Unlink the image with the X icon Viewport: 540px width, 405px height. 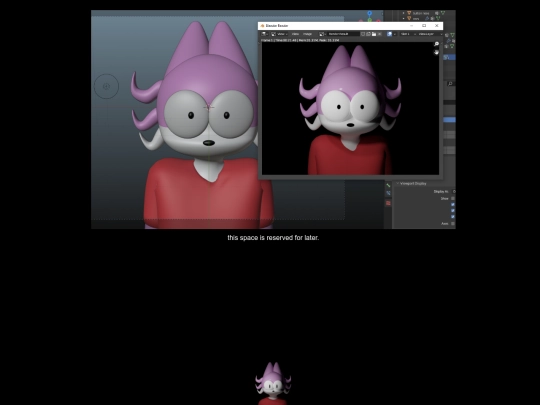click(380, 34)
